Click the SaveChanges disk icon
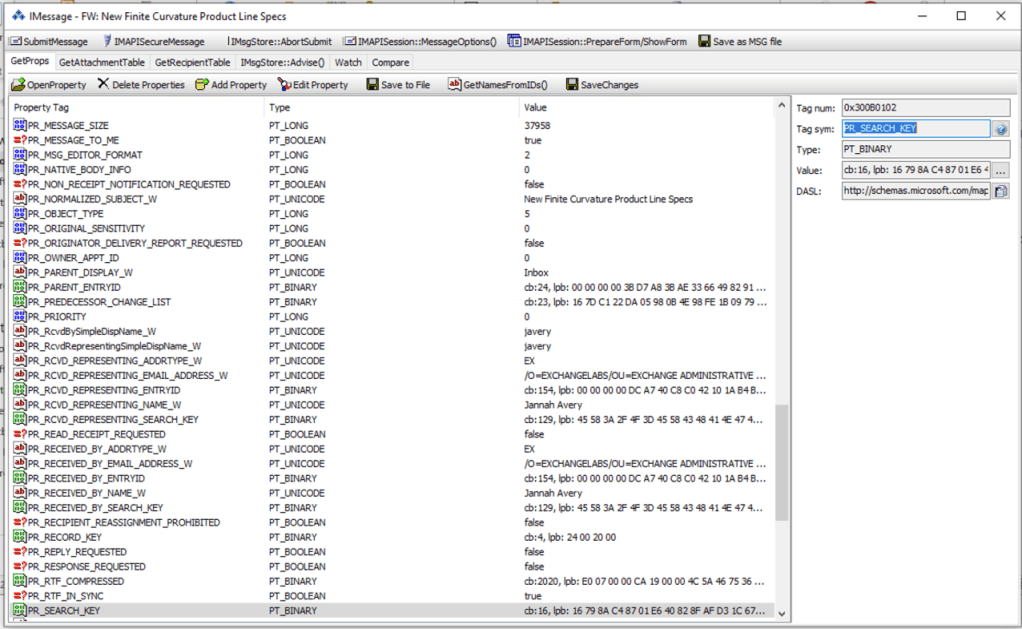The image size is (1022, 629). click(572, 85)
